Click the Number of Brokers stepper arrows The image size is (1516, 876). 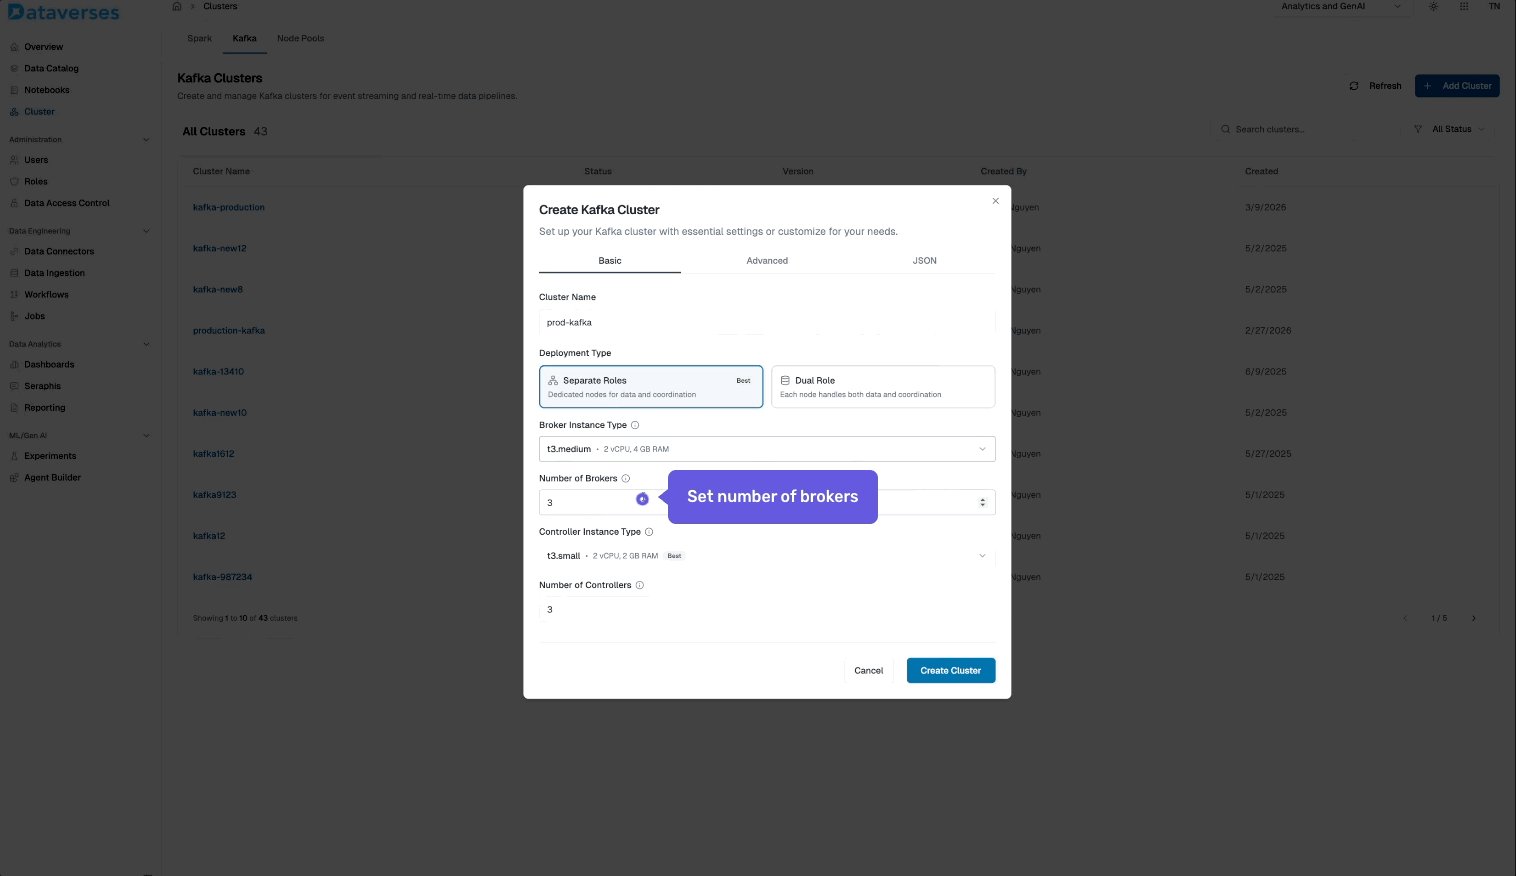pyautogui.click(x=983, y=502)
